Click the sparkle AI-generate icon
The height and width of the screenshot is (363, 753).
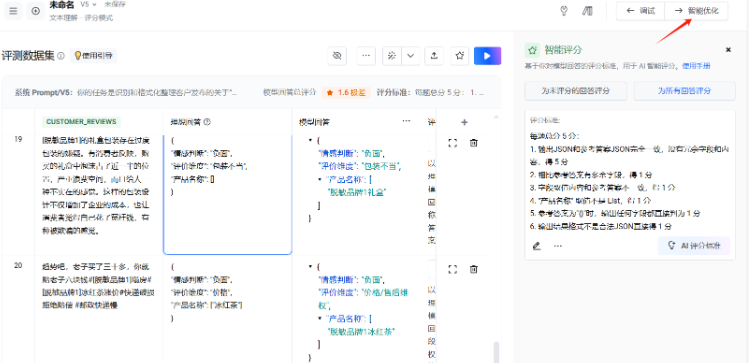(x=392, y=56)
